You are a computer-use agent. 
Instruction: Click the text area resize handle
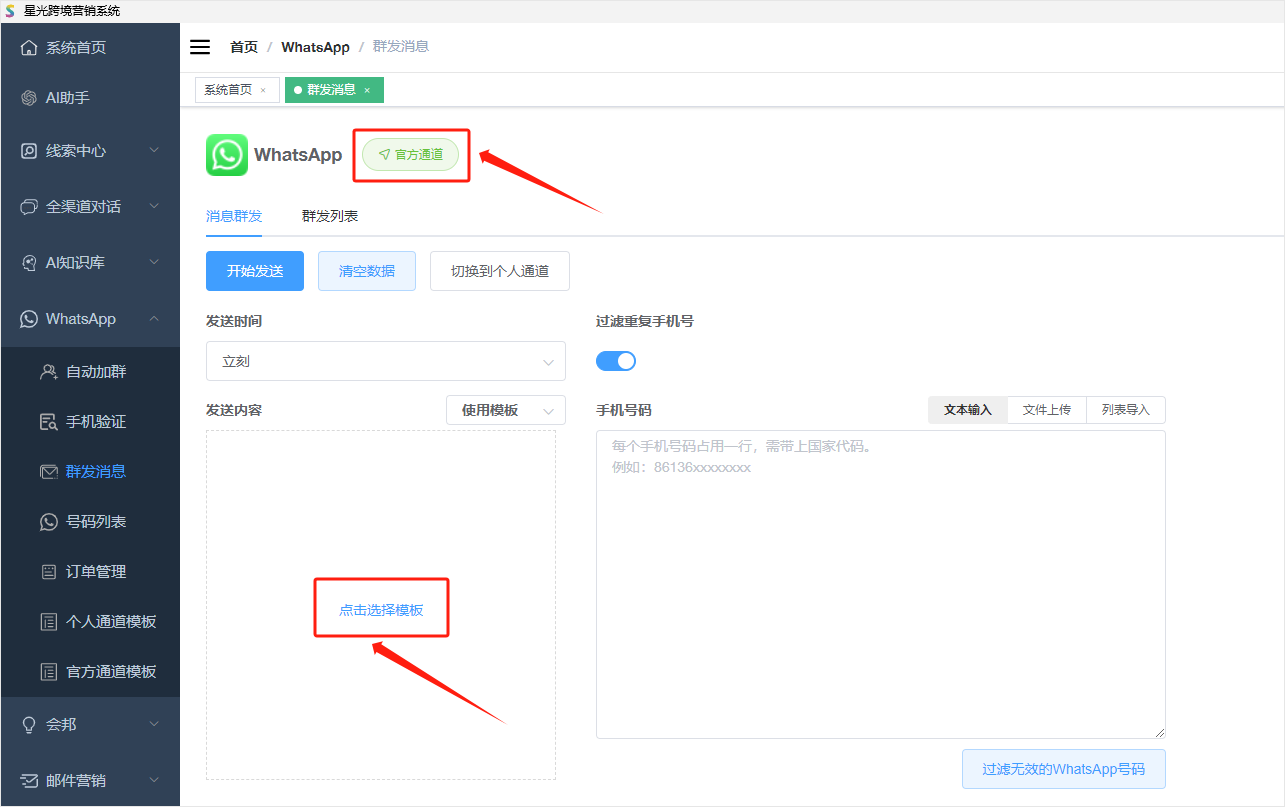click(x=1160, y=733)
